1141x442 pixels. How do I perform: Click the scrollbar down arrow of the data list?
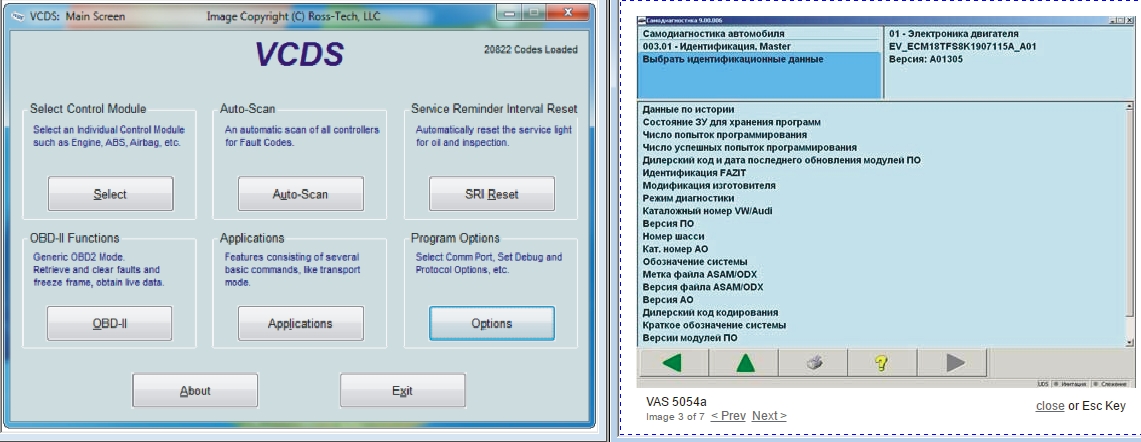point(1127,339)
